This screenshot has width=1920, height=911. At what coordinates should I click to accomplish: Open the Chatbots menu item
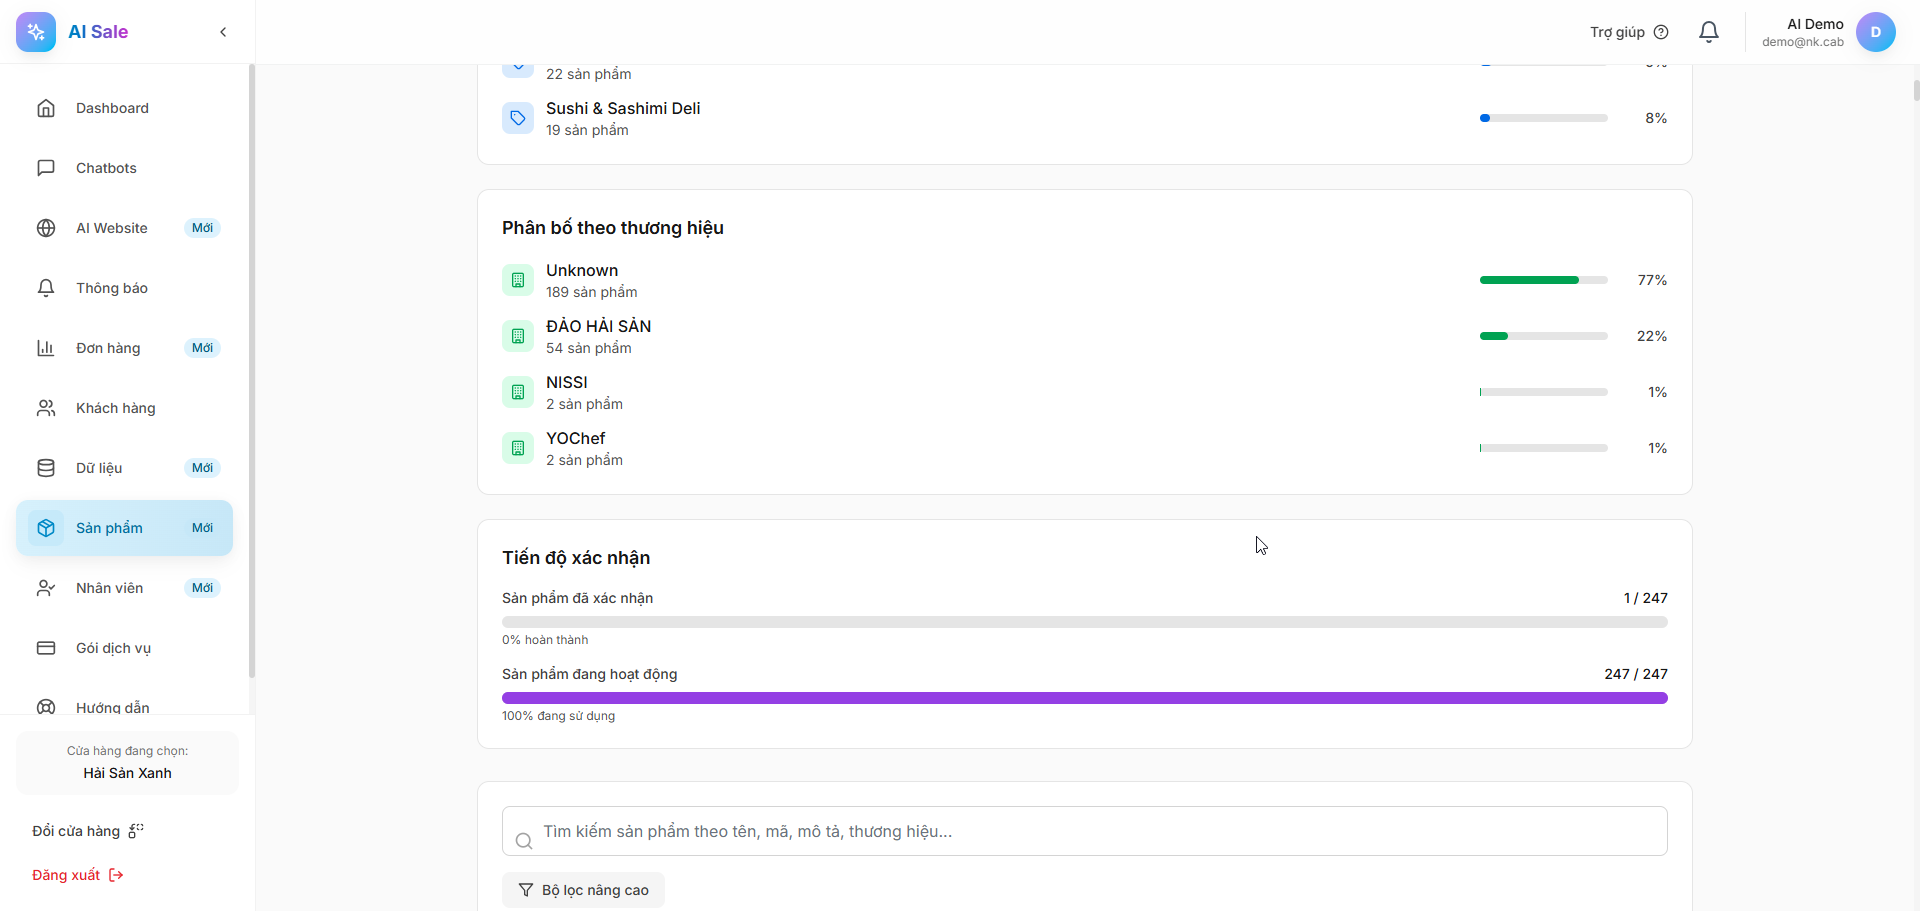[106, 168]
